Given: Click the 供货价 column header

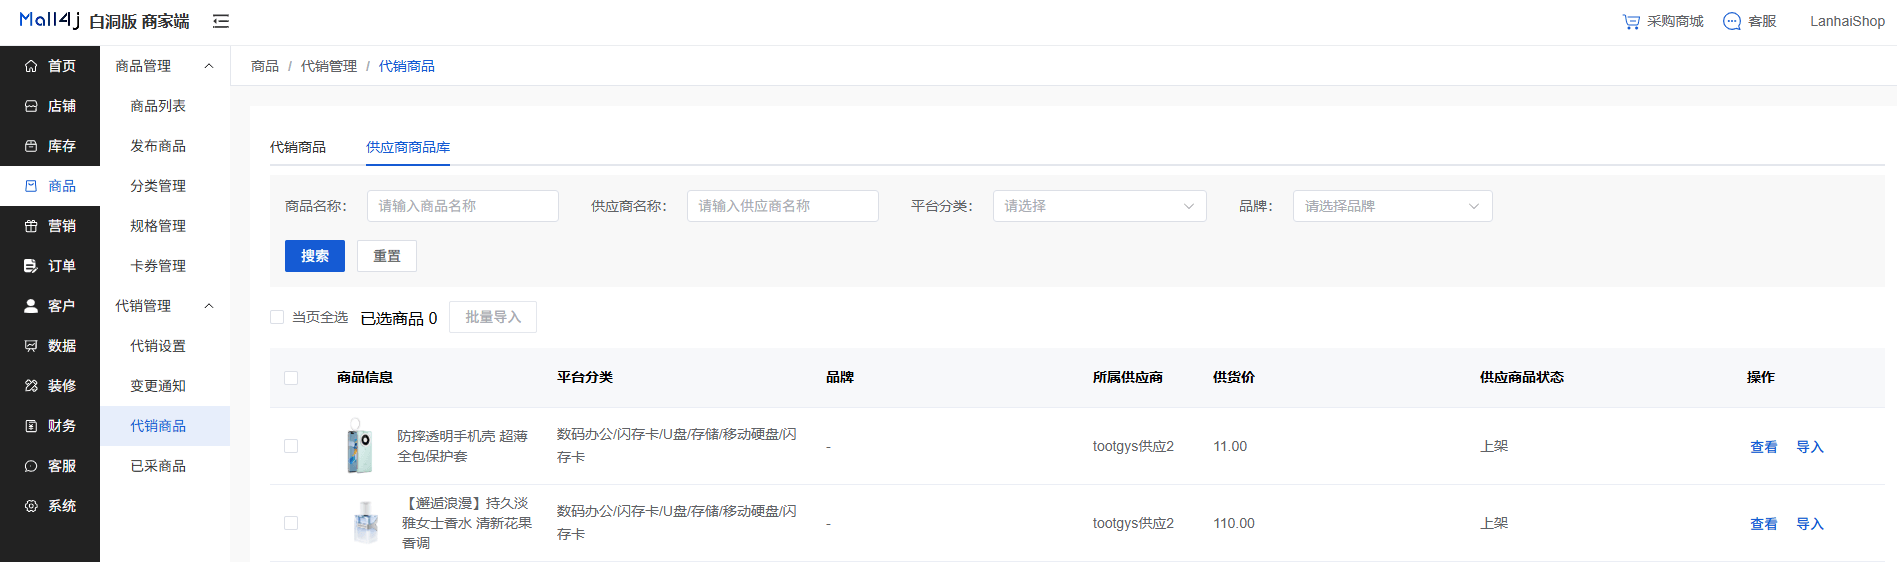Looking at the screenshot, I should tap(1234, 377).
